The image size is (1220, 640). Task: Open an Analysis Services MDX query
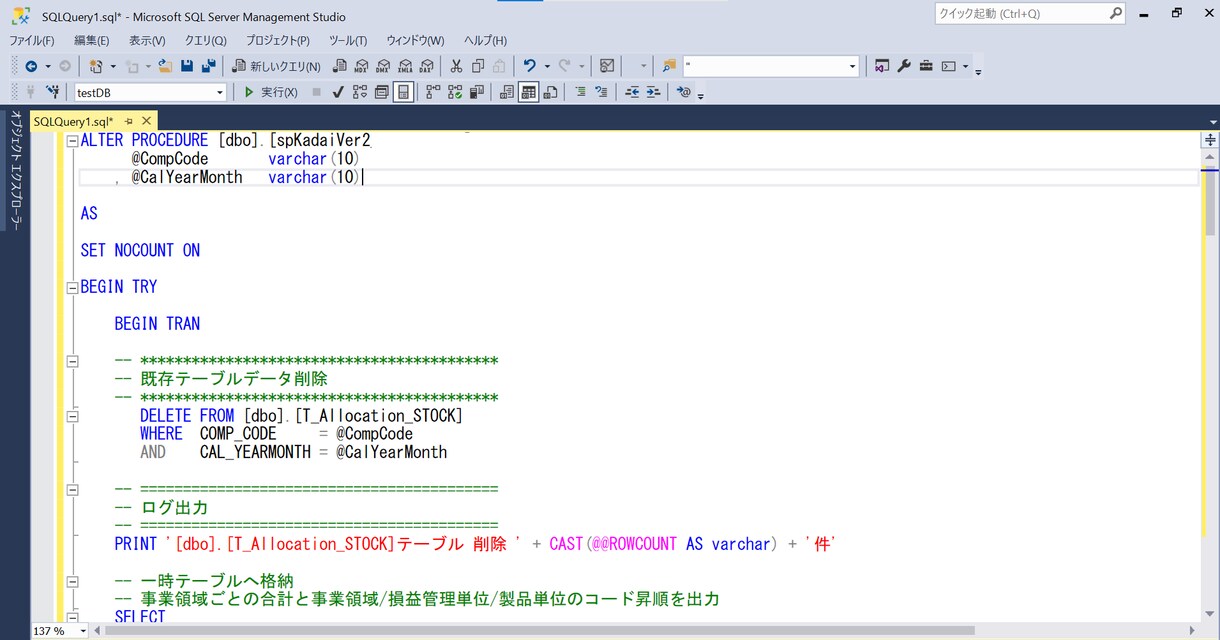361,66
